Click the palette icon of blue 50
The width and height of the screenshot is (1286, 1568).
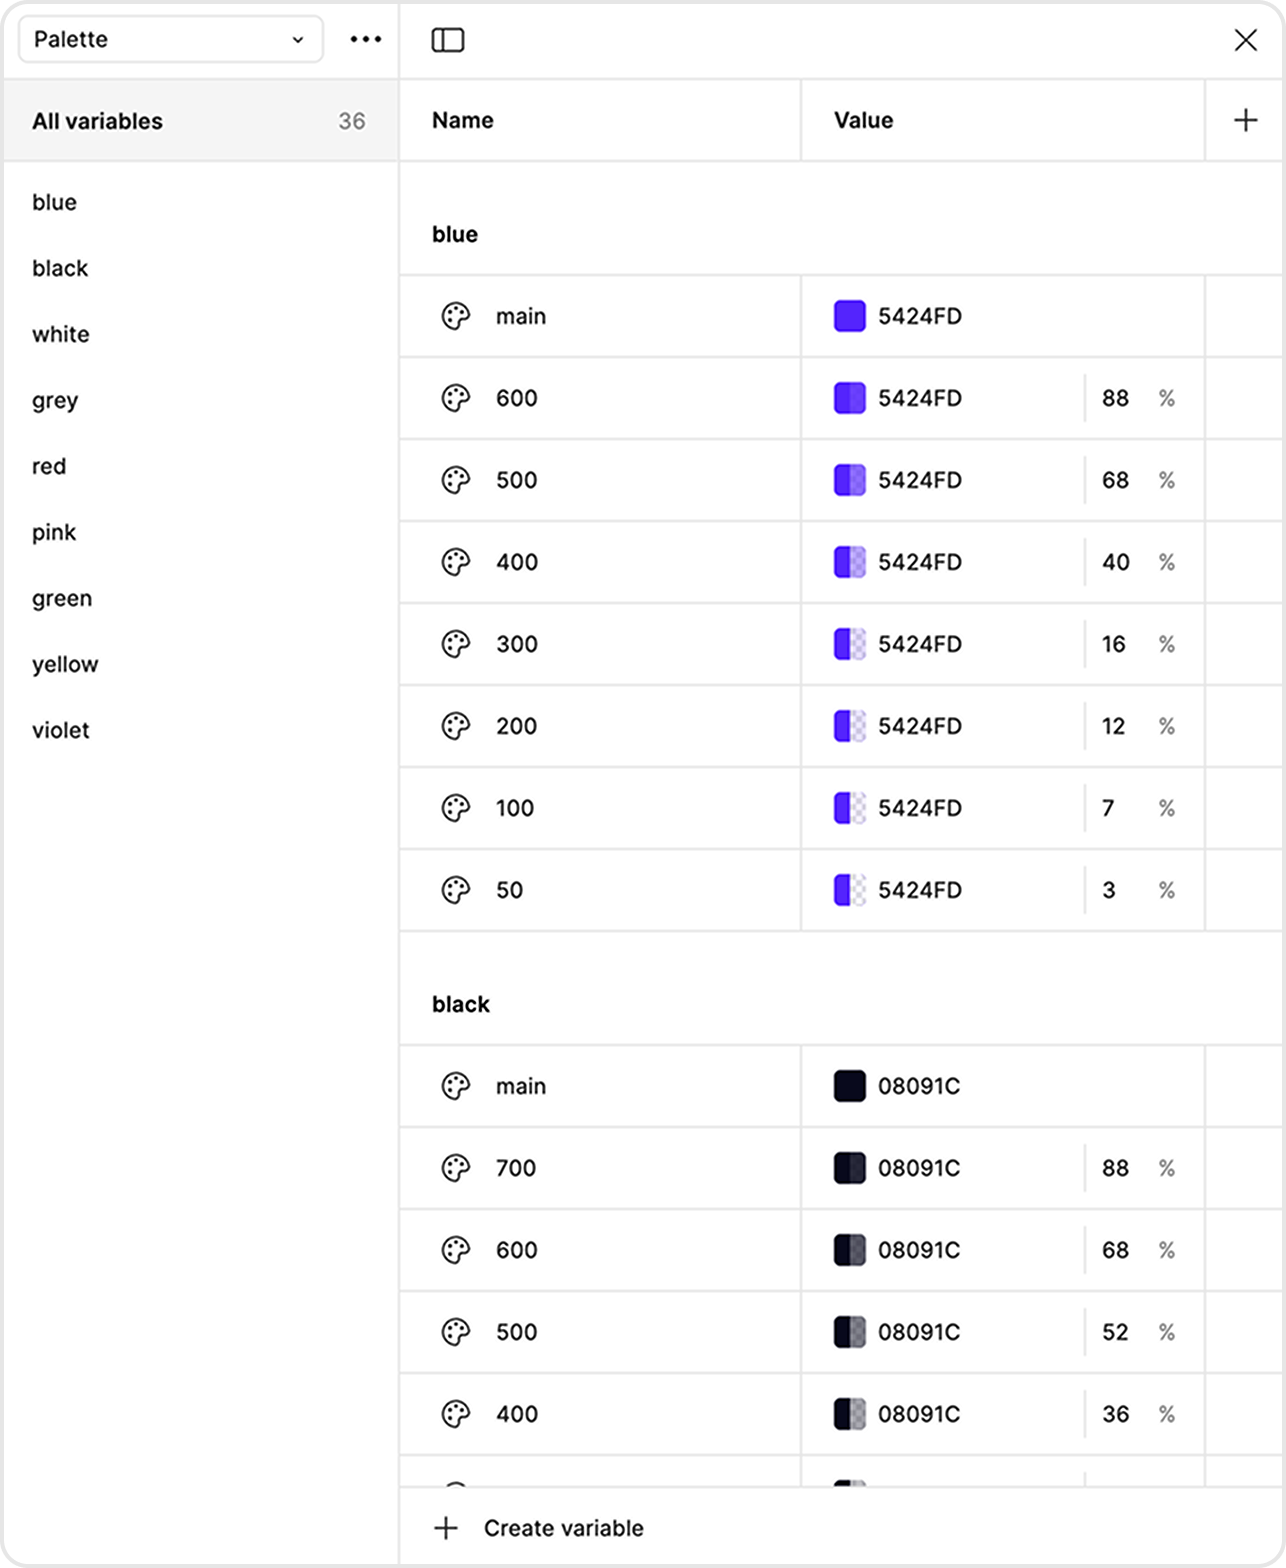click(456, 890)
